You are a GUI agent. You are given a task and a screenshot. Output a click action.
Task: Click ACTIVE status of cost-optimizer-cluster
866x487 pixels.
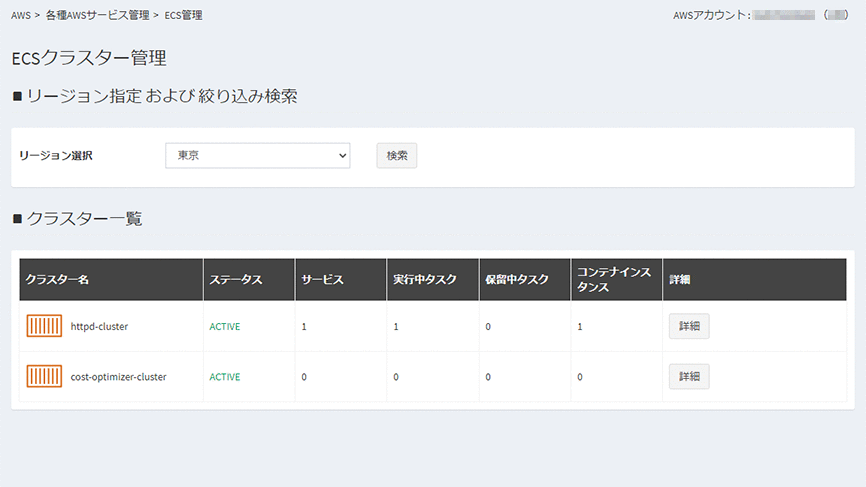225,377
